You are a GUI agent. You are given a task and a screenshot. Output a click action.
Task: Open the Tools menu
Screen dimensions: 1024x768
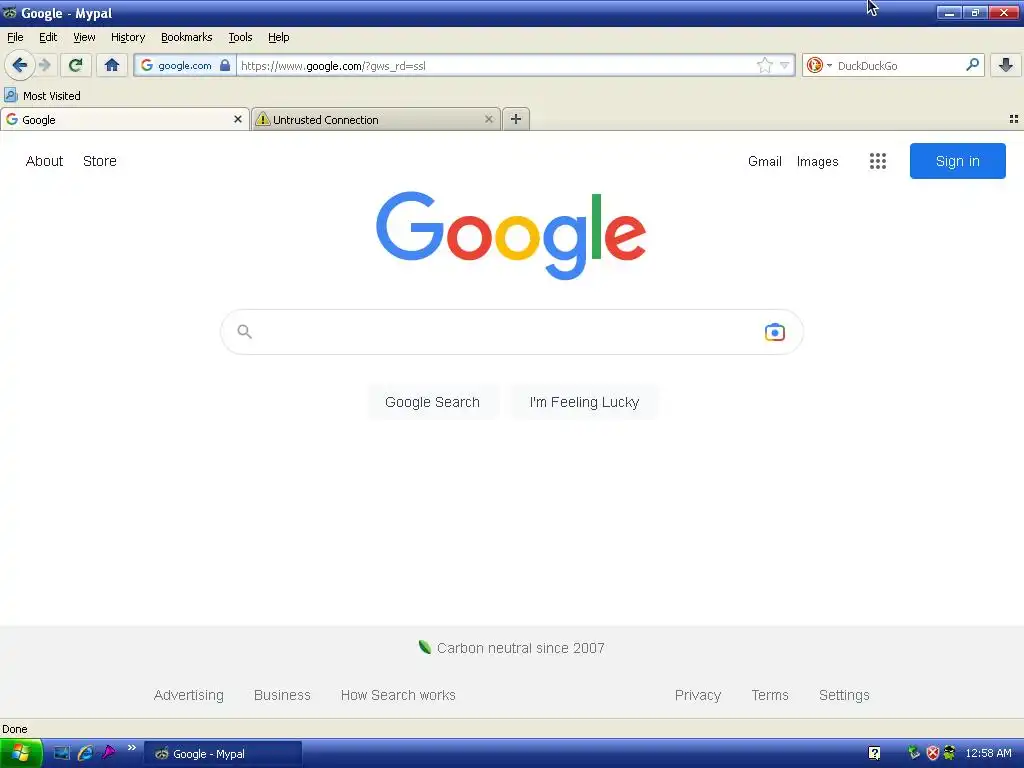tap(240, 37)
